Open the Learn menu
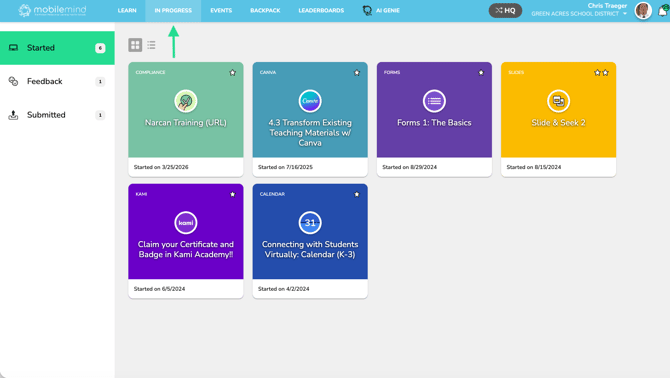The height and width of the screenshot is (378, 670). point(127,11)
